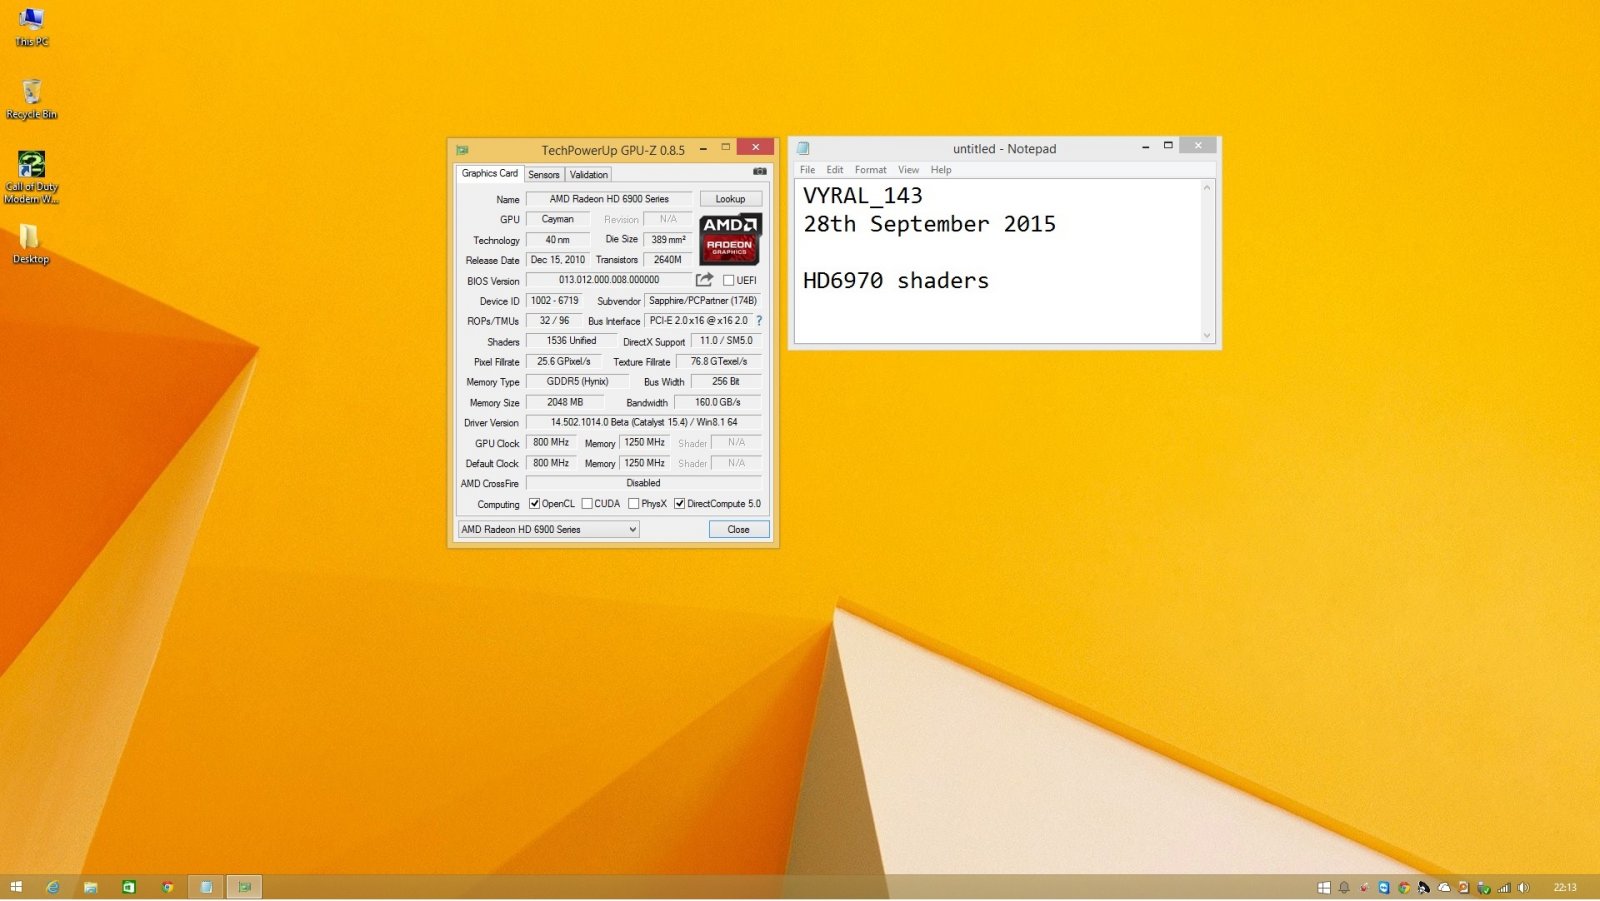The image size is (1600, 901).
Task: Toggle the OpenCL checkbox
Action: pyautogui.click(x=534, y=504)
